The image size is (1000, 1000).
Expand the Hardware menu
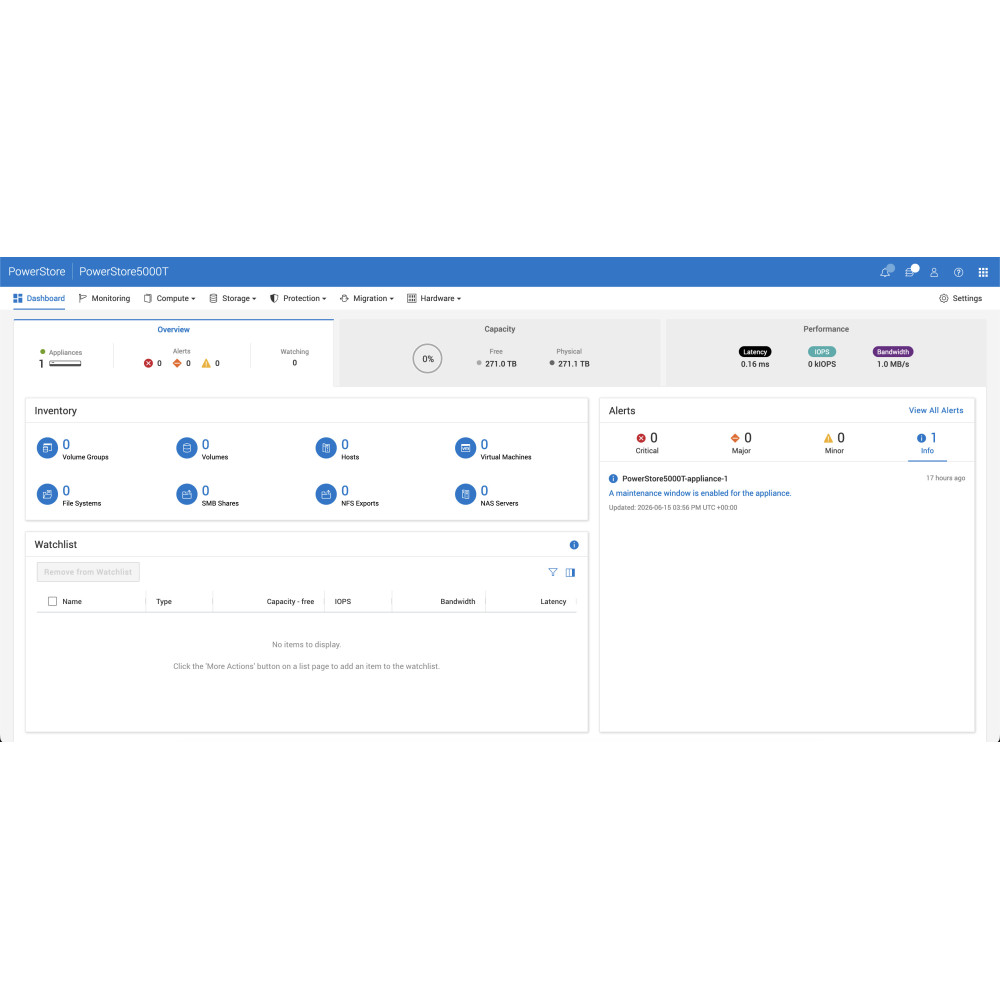click(434, 298)
